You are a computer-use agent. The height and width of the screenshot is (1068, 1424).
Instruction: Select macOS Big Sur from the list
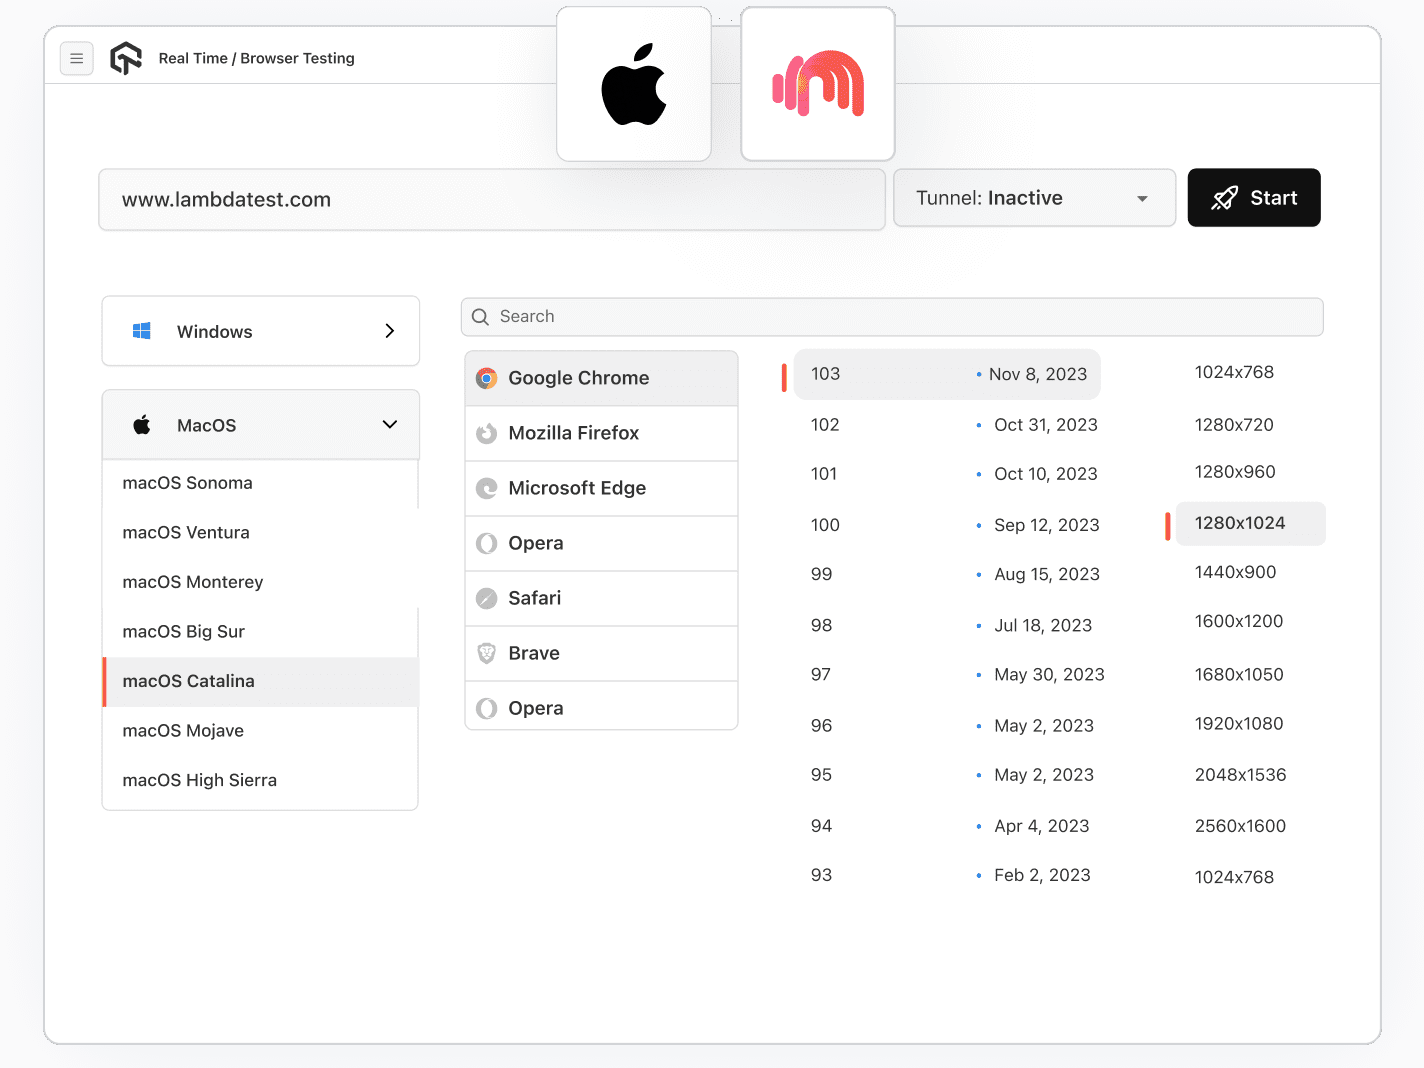[183, 631]
